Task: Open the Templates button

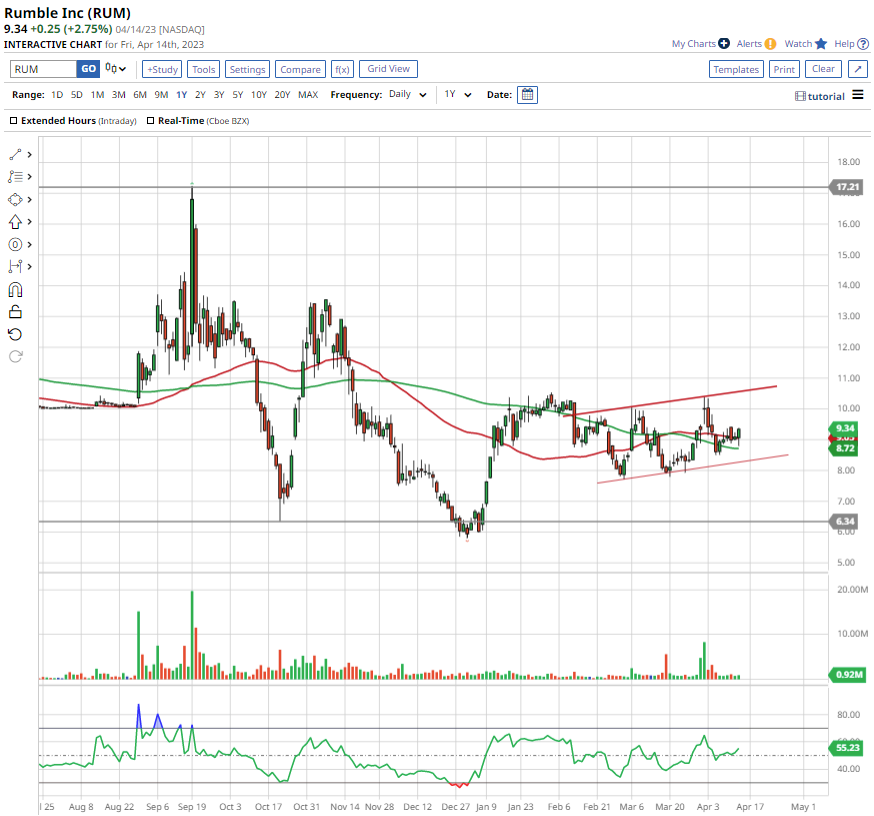Action: pos(736,69)
